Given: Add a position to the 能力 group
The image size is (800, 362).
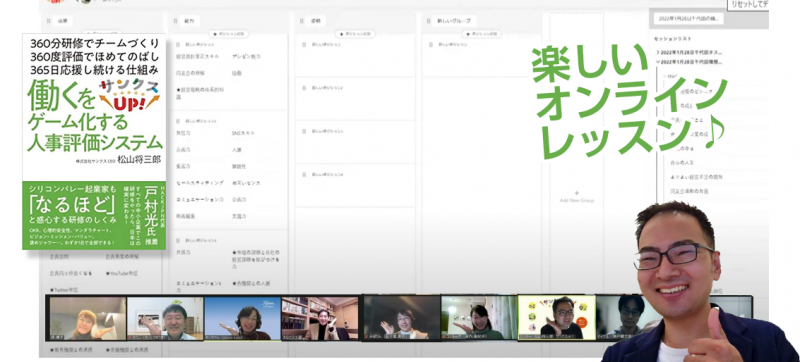Looking at the screenshot, I should 229,34.
